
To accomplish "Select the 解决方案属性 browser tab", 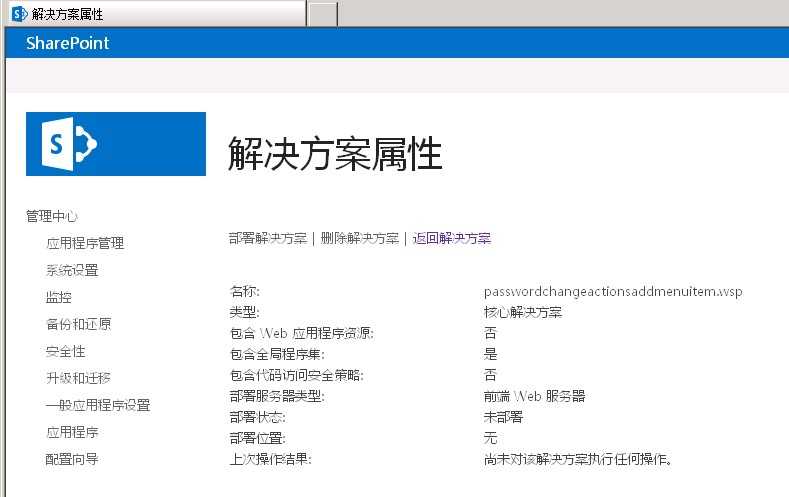I will 156,14.
